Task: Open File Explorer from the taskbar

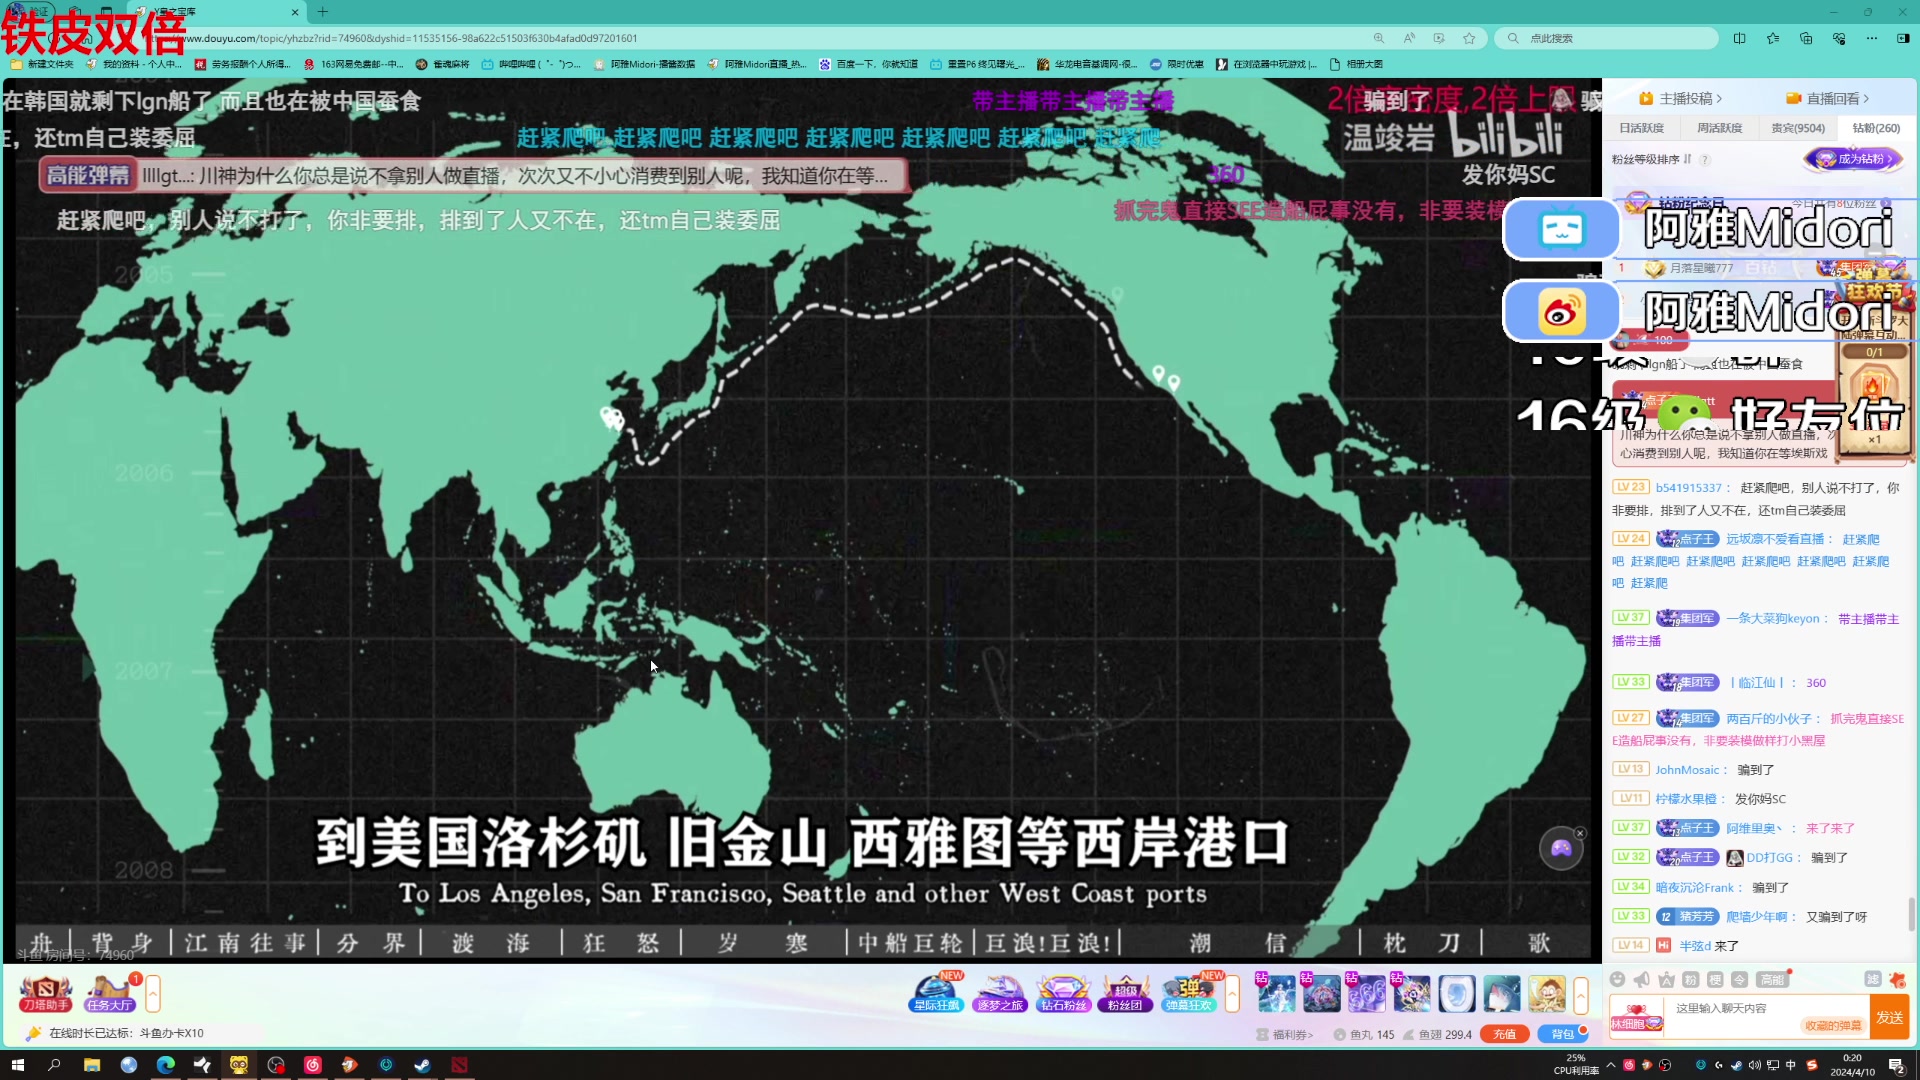Action: point(92,1065)
